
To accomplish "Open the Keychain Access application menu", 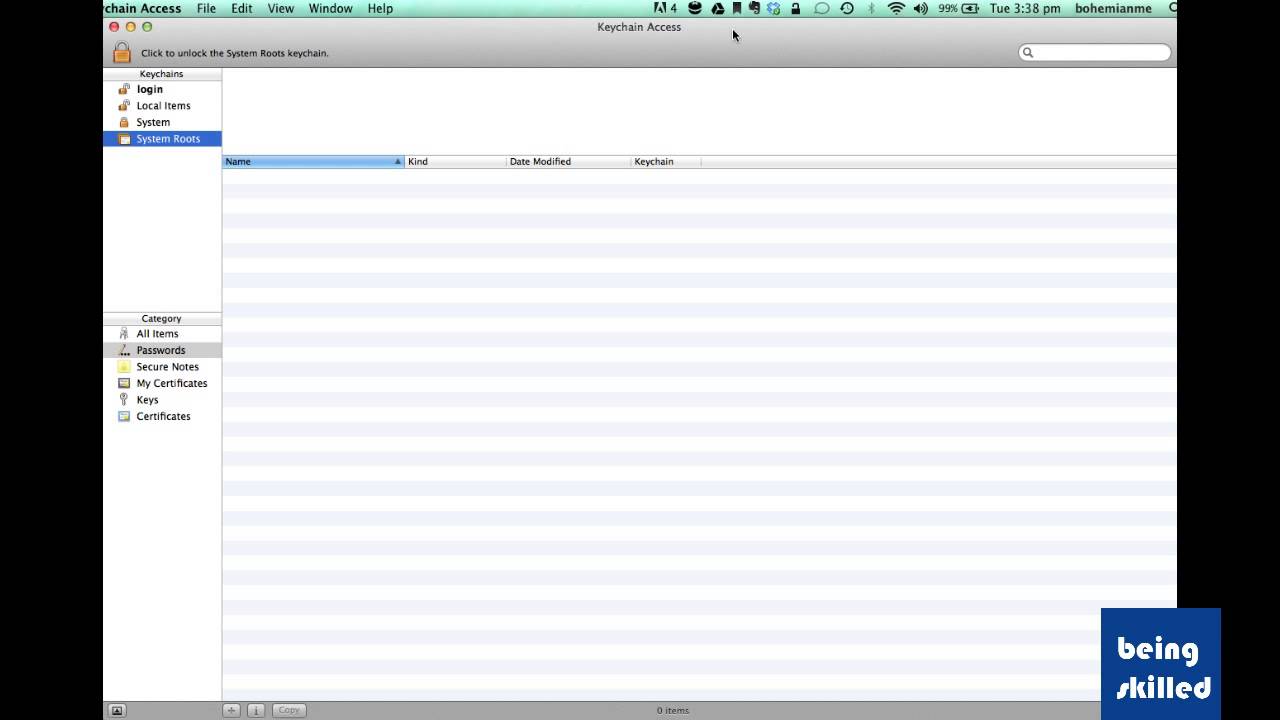I will point(142,8).
